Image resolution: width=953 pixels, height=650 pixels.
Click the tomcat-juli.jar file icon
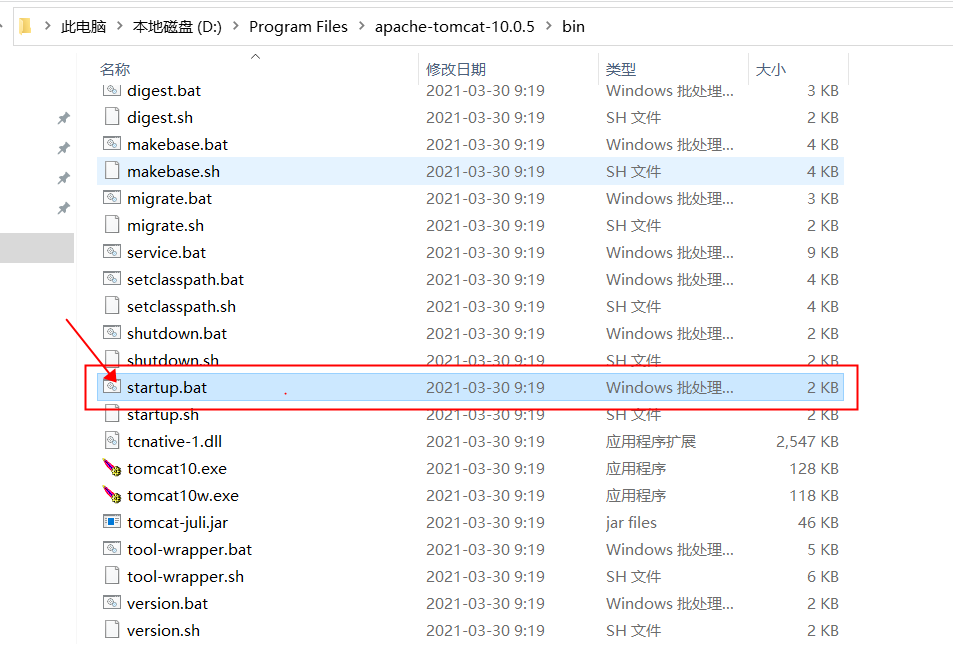(x=112, y=522)
